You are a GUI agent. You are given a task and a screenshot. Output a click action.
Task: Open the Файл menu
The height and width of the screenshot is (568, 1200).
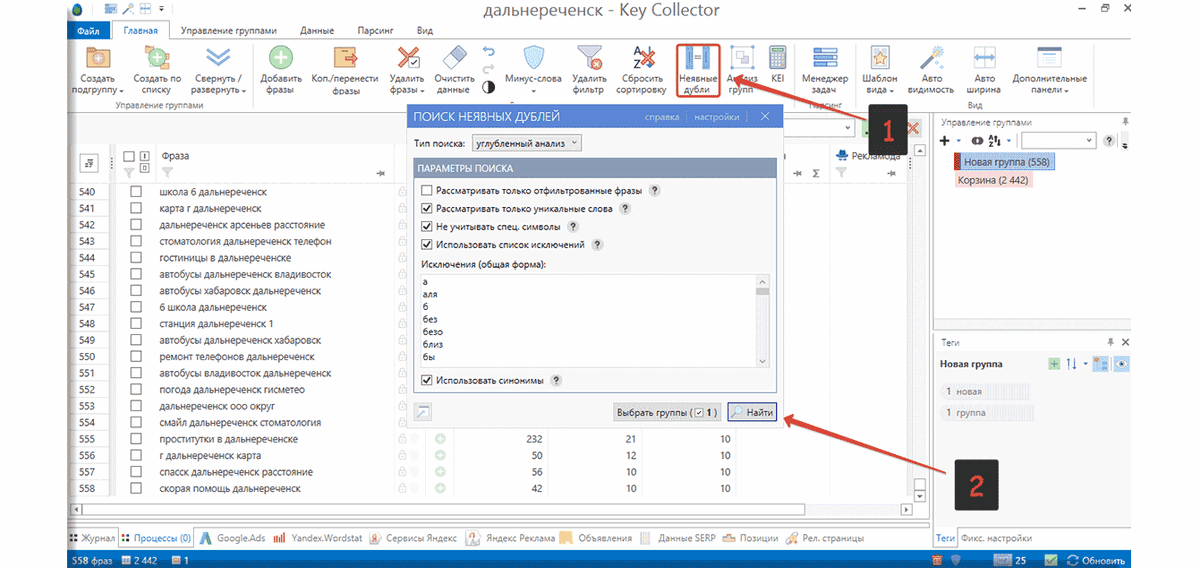91,31
